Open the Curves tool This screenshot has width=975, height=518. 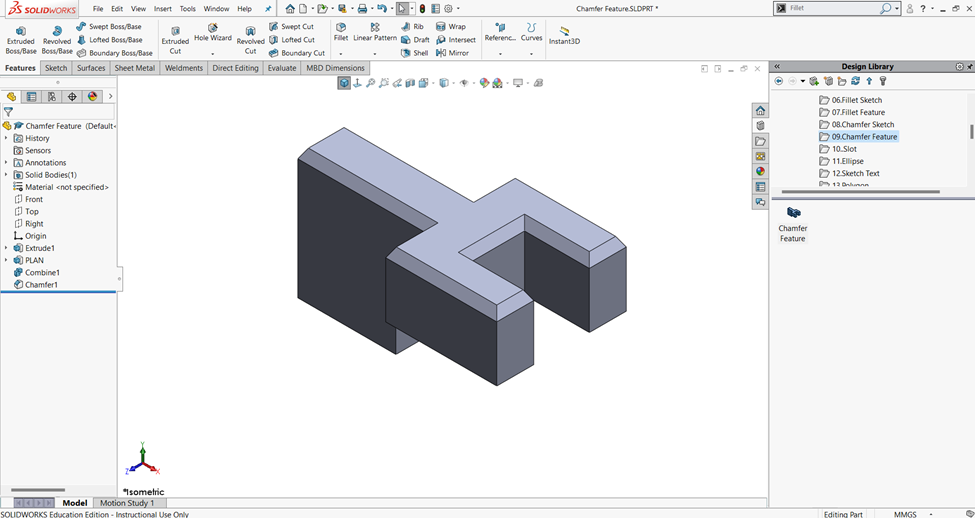532,33
